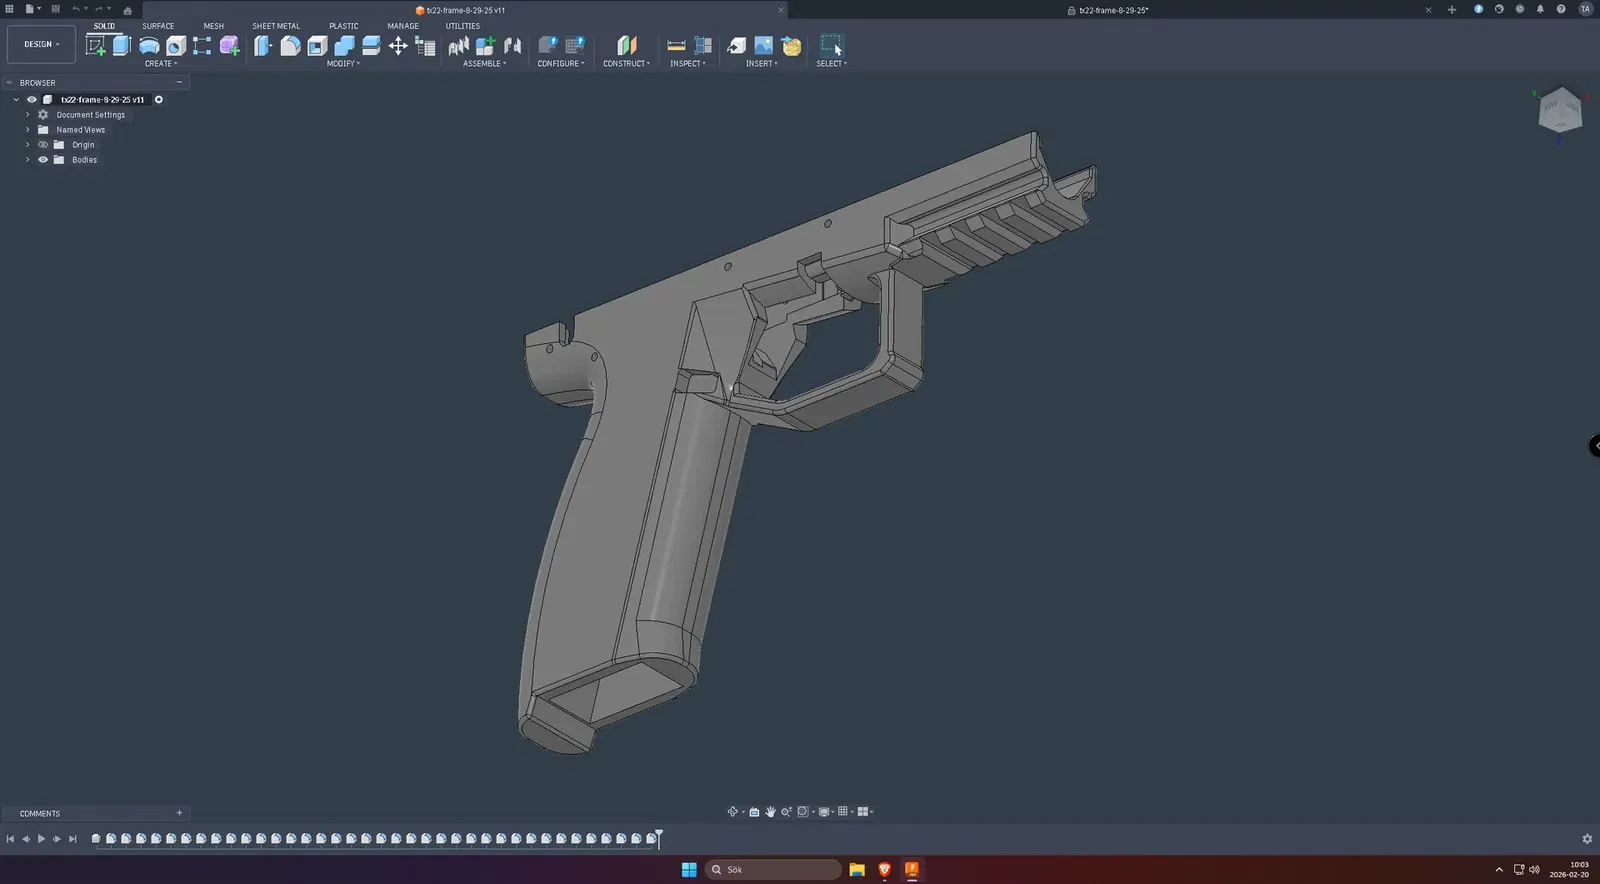The image size is (1600, 884).
Task: Toggle visibility of tx22-frame-8-29-25 v11 component
Action: click(x=32, y=100)
